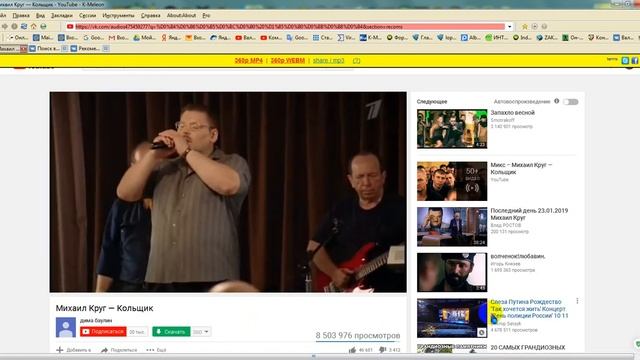Click the Facebook icon in yellow bar

pos(635,60)
